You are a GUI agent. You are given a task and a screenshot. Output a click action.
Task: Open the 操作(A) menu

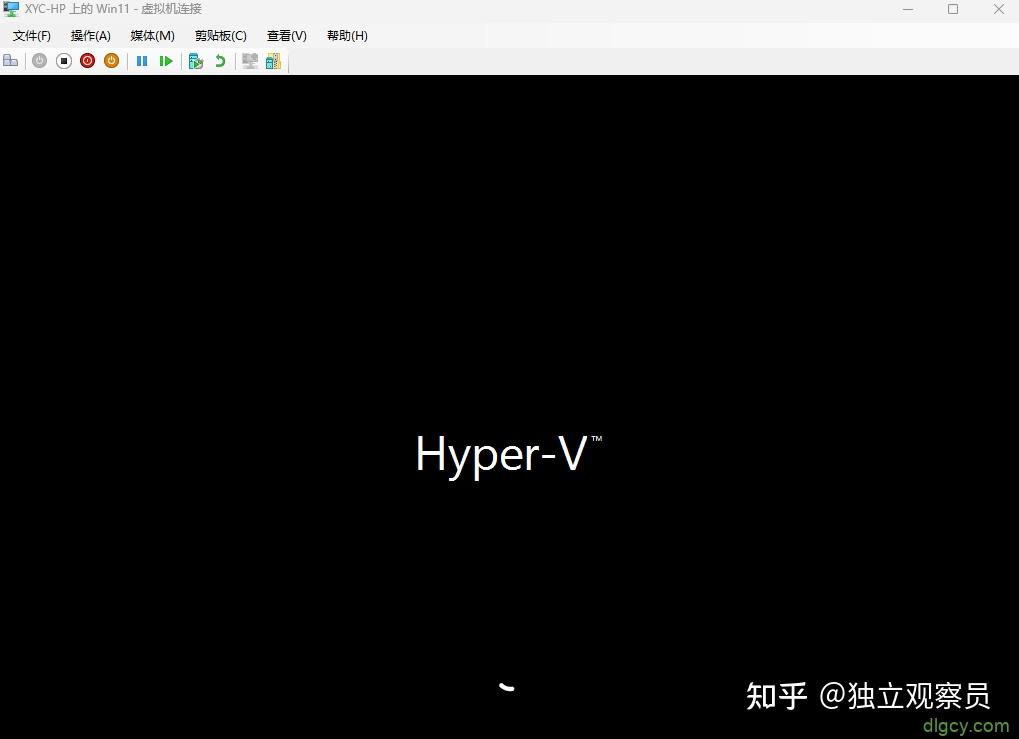pyautogui.click(x=90, y=35)
